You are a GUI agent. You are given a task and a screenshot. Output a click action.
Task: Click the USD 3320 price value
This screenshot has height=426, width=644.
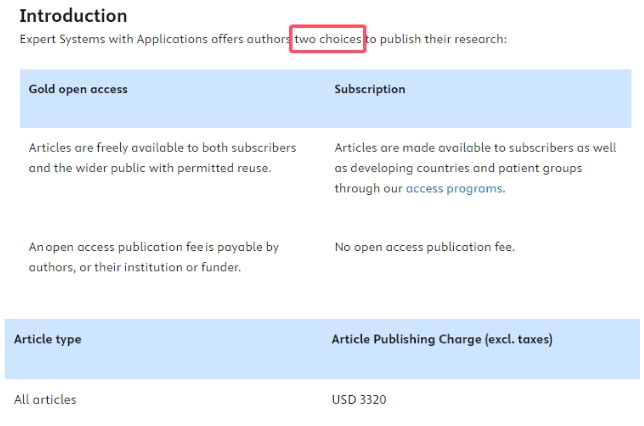click(359, 400)
